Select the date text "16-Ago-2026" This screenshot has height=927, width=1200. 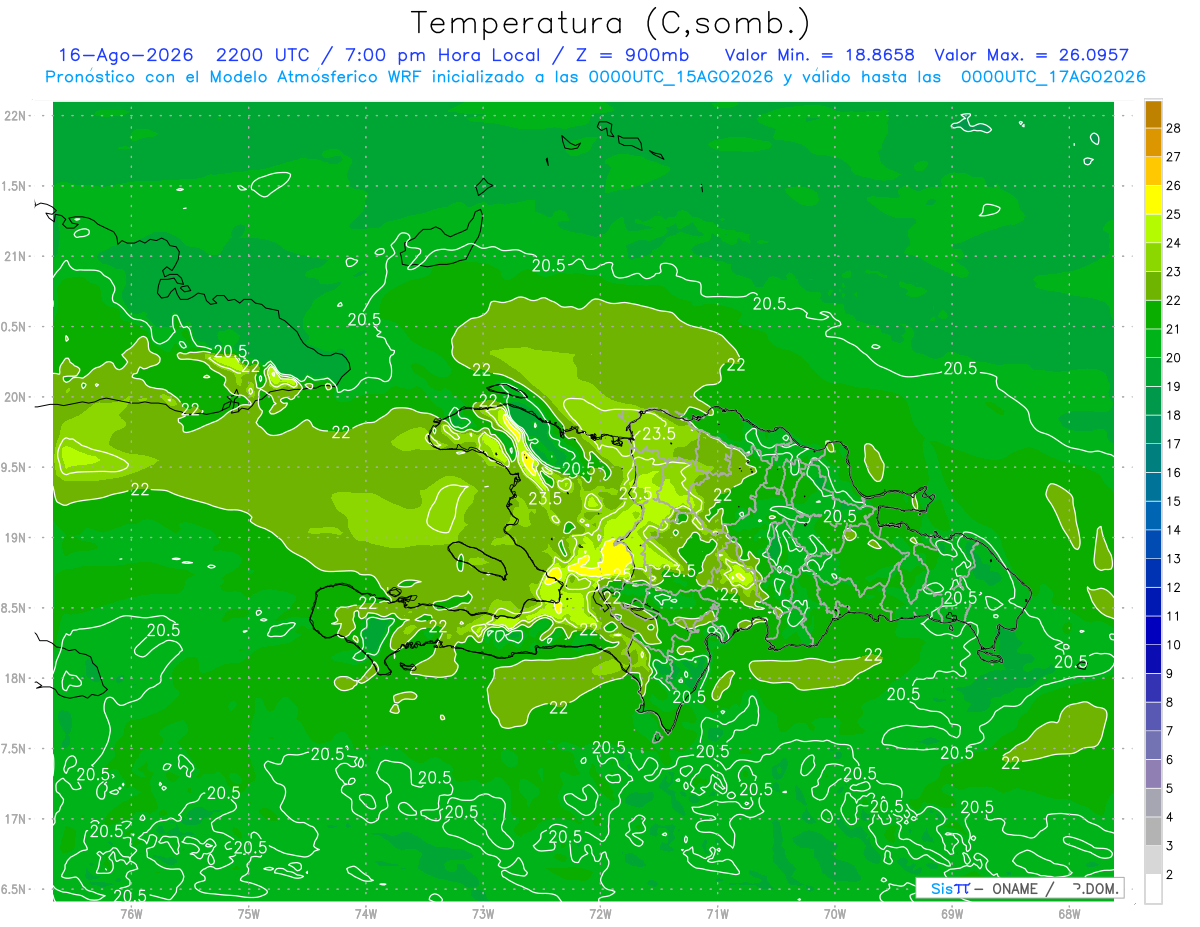pos(125,55)
